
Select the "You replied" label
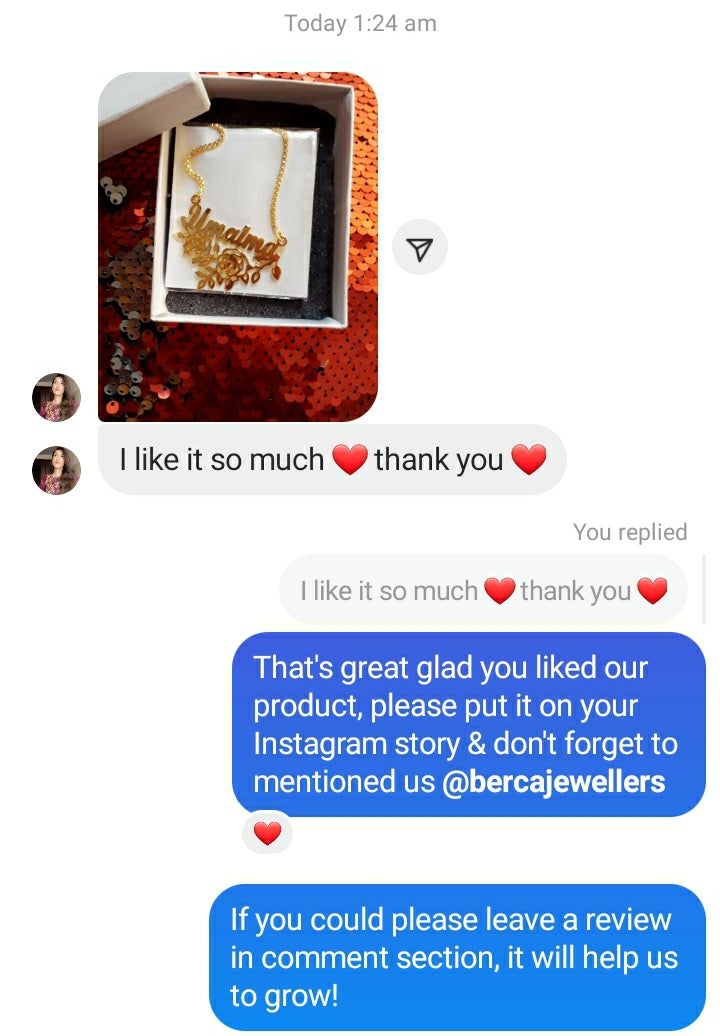(x=630, y=532)
